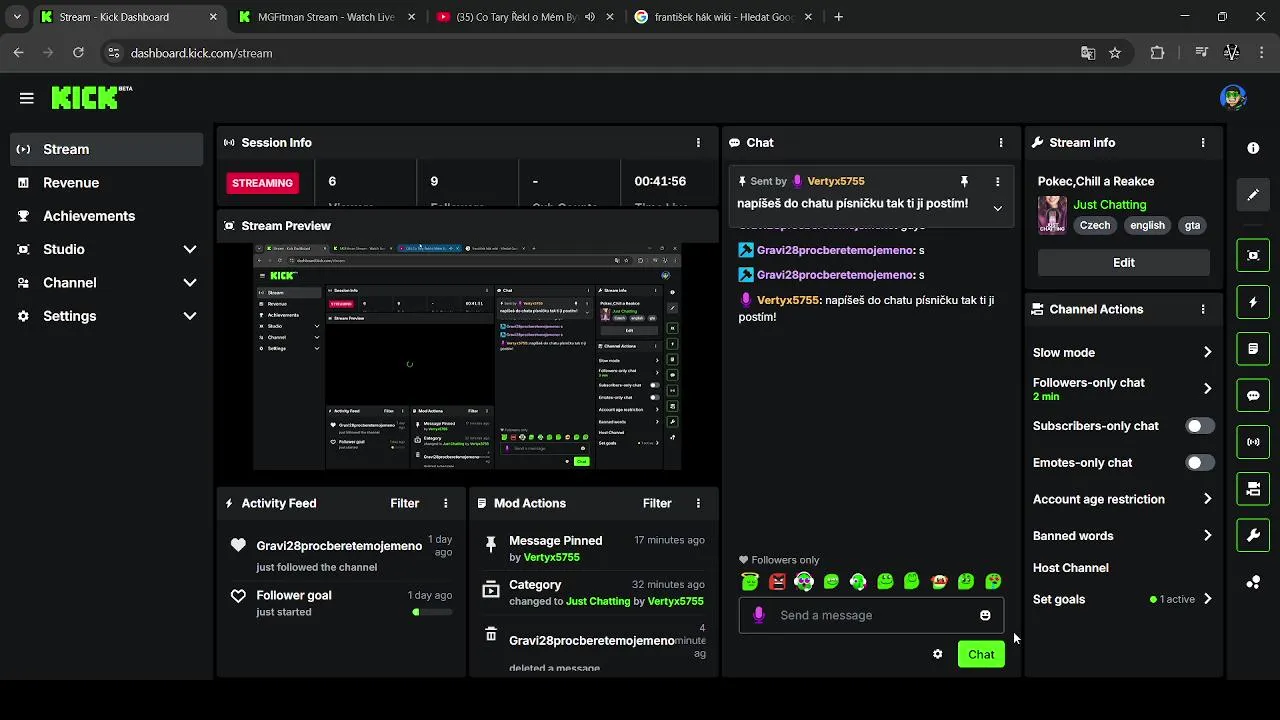Toggle the broadcast session info widget icon
The image size is (1280, 720).
click(1253, 442)
